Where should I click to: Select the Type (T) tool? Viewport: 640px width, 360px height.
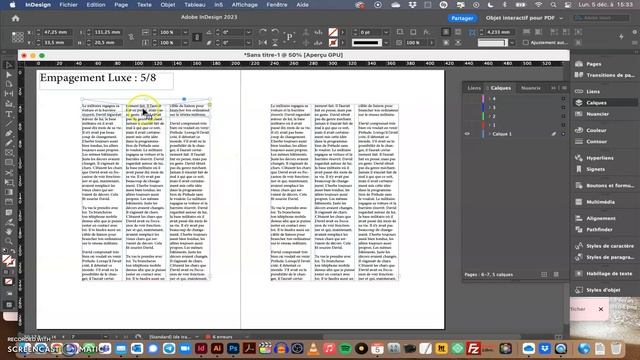point(9,114)
